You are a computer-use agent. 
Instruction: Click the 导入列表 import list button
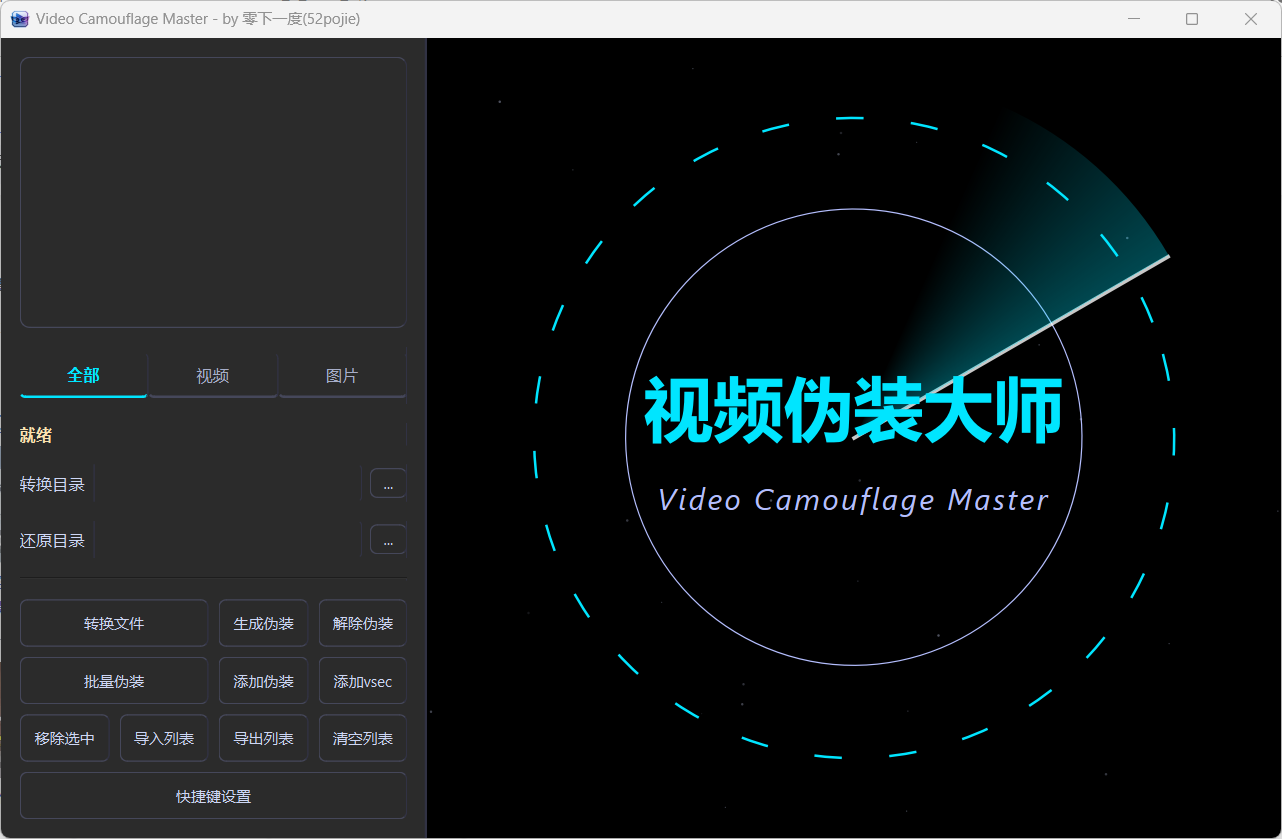pos(163,737)
